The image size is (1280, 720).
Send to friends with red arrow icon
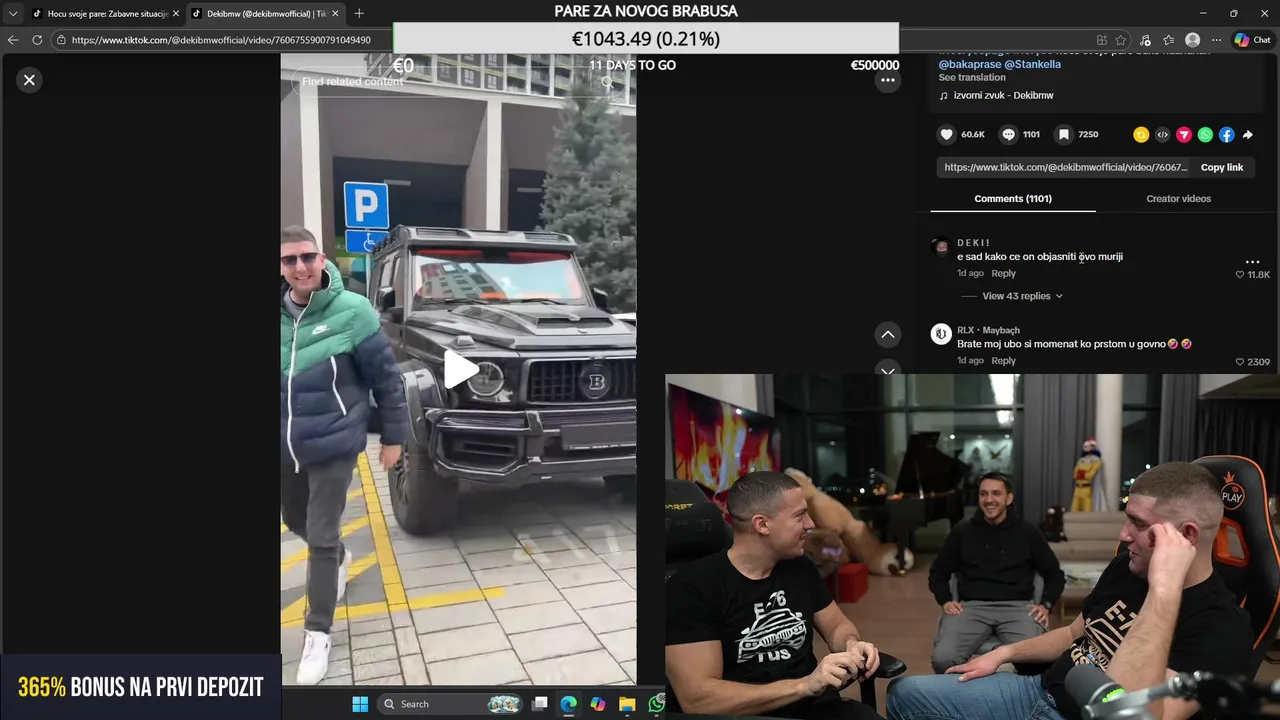pyautogui.click(x=1184, y=134)
